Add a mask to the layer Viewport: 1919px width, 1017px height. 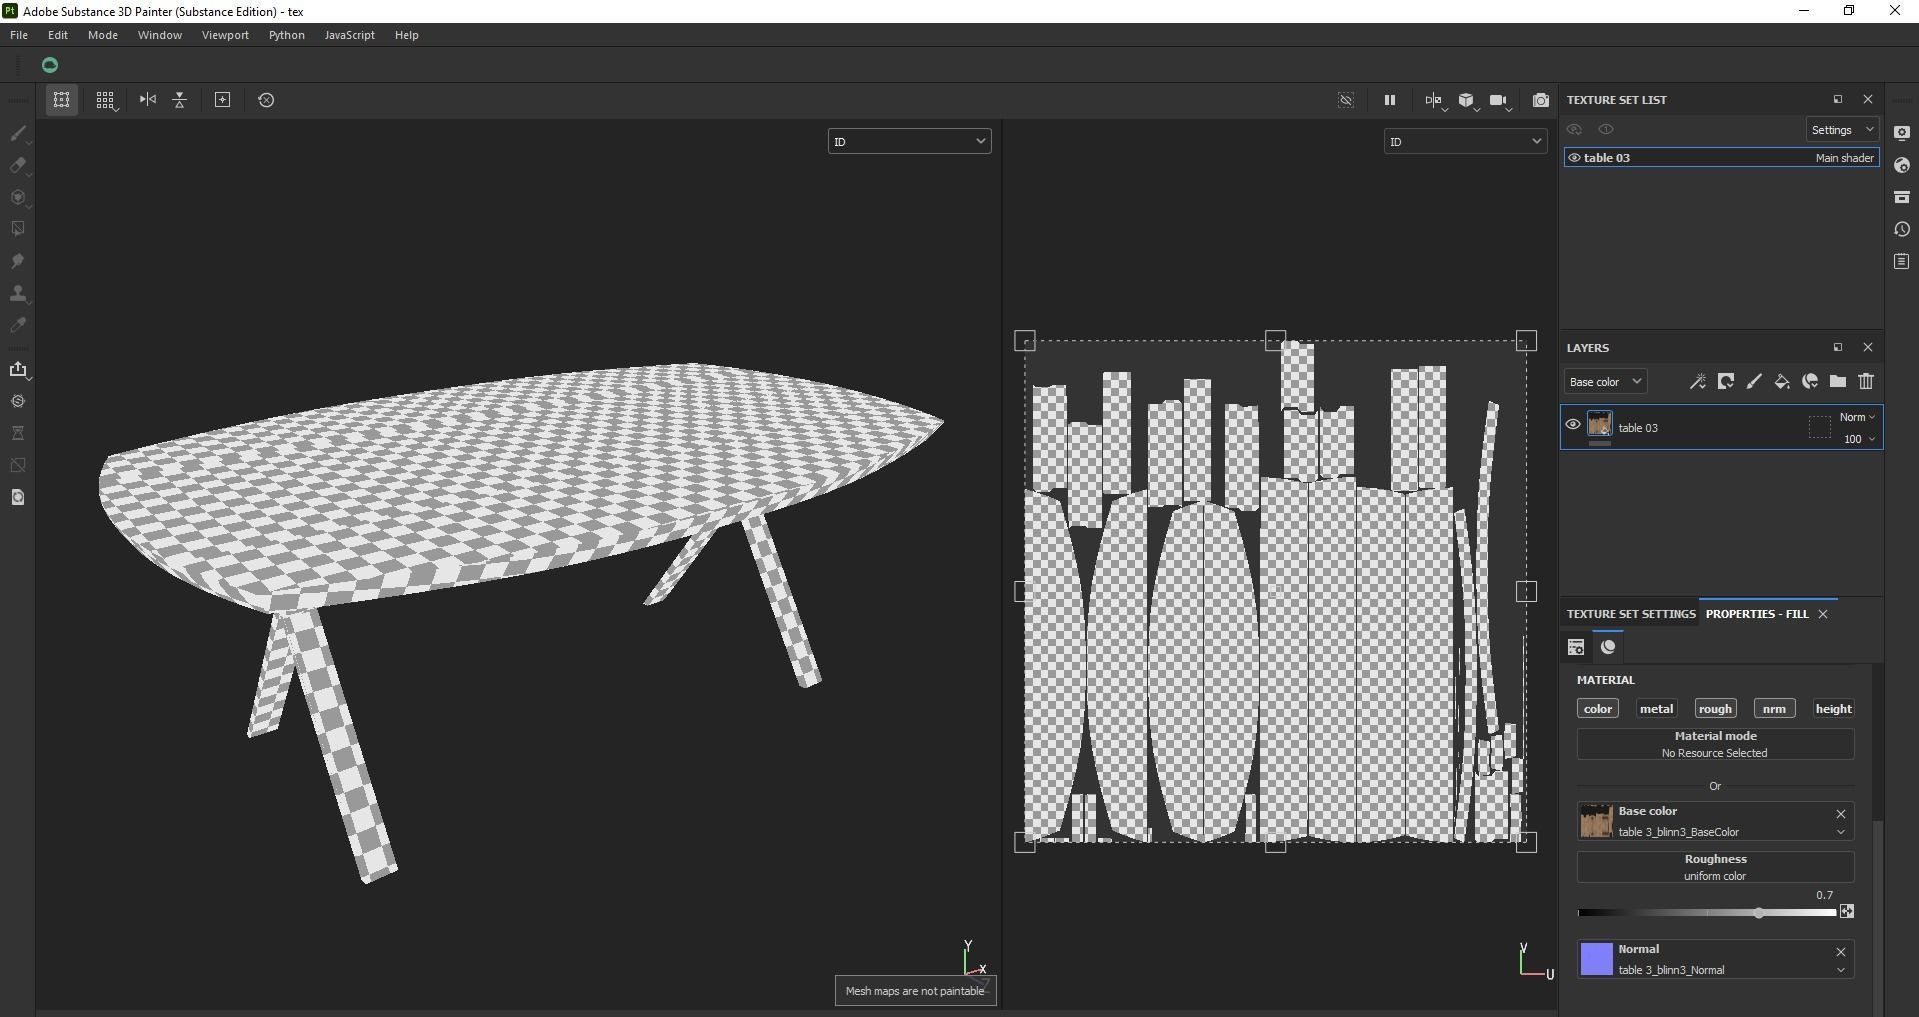pos(1726,382)
